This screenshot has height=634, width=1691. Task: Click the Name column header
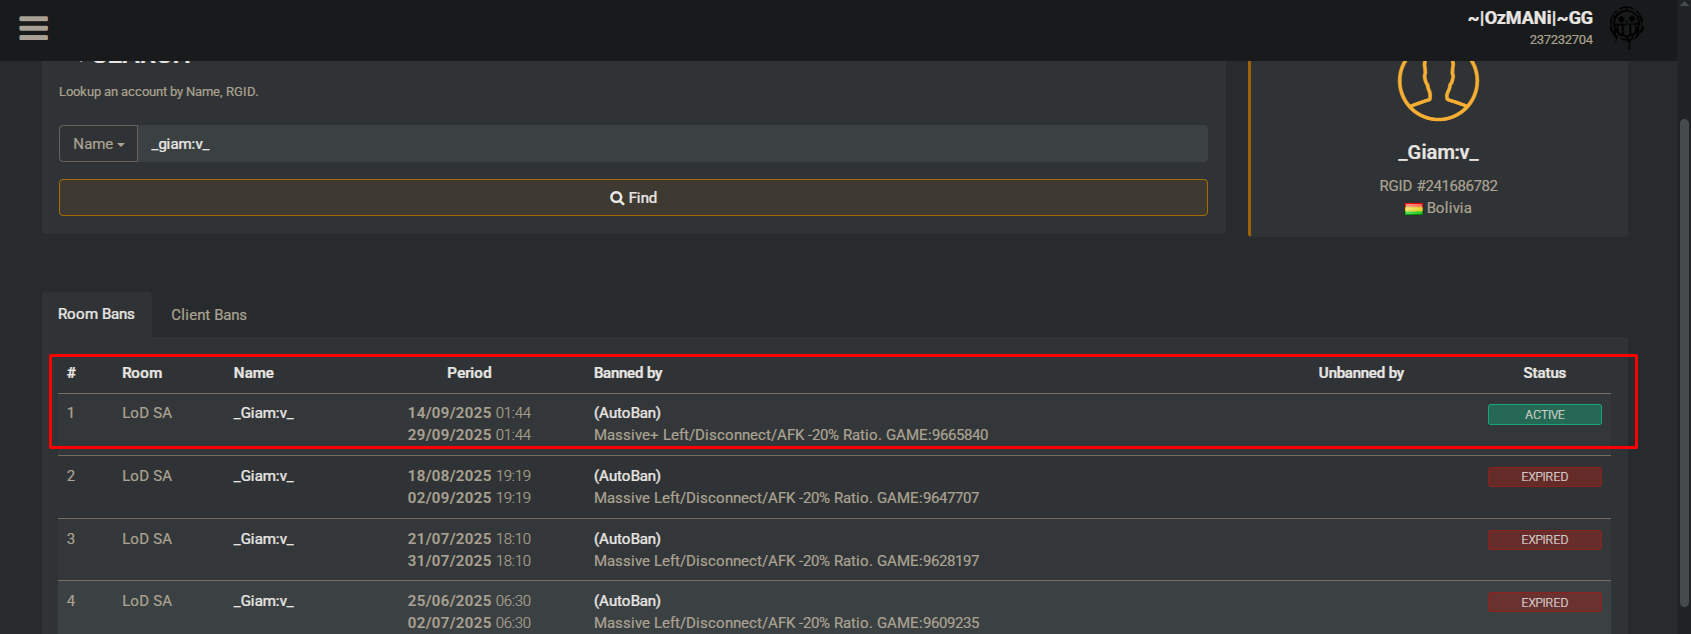254,373
